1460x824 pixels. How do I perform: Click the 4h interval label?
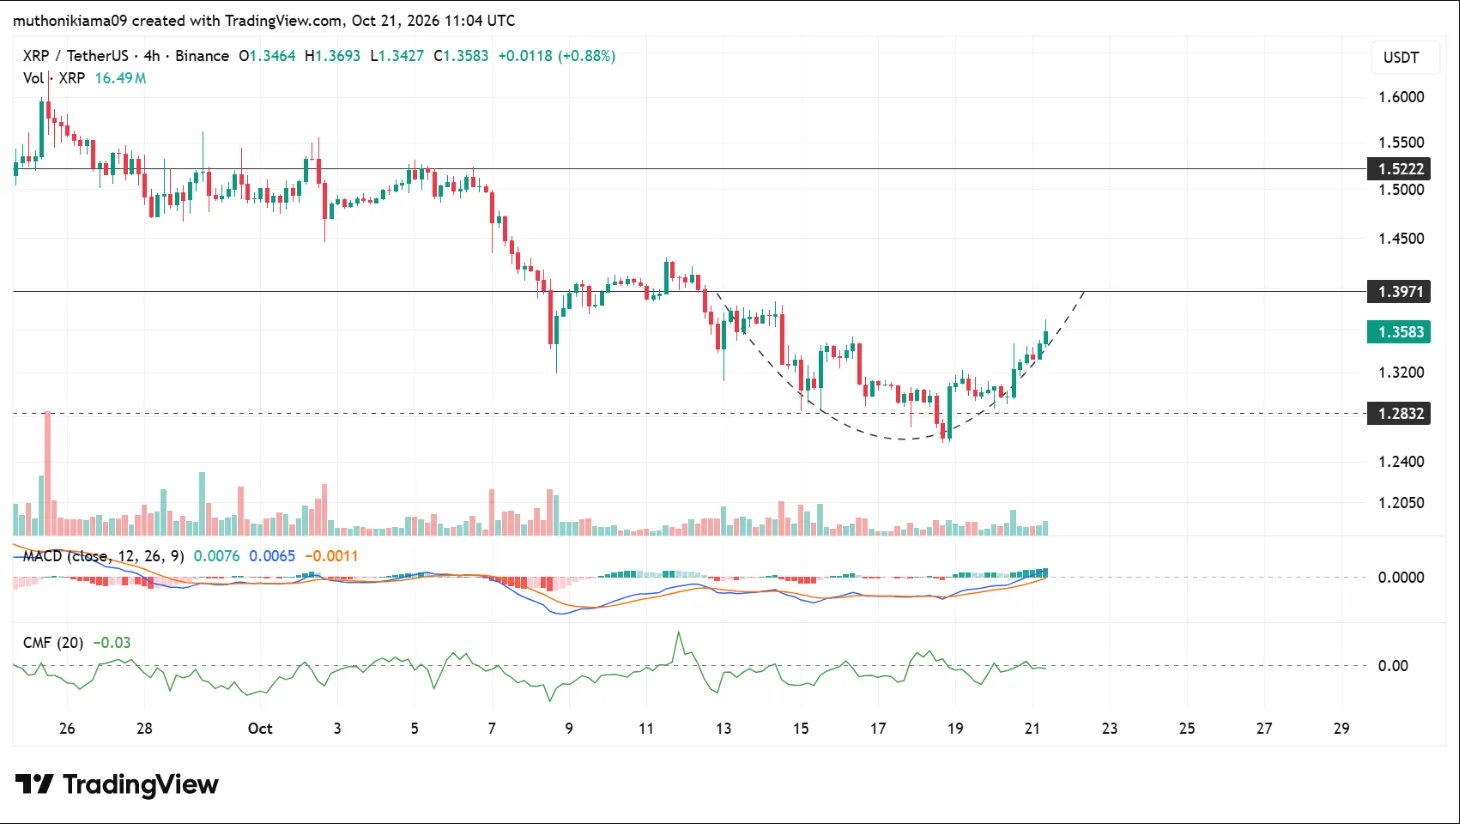tap(151, 56)
